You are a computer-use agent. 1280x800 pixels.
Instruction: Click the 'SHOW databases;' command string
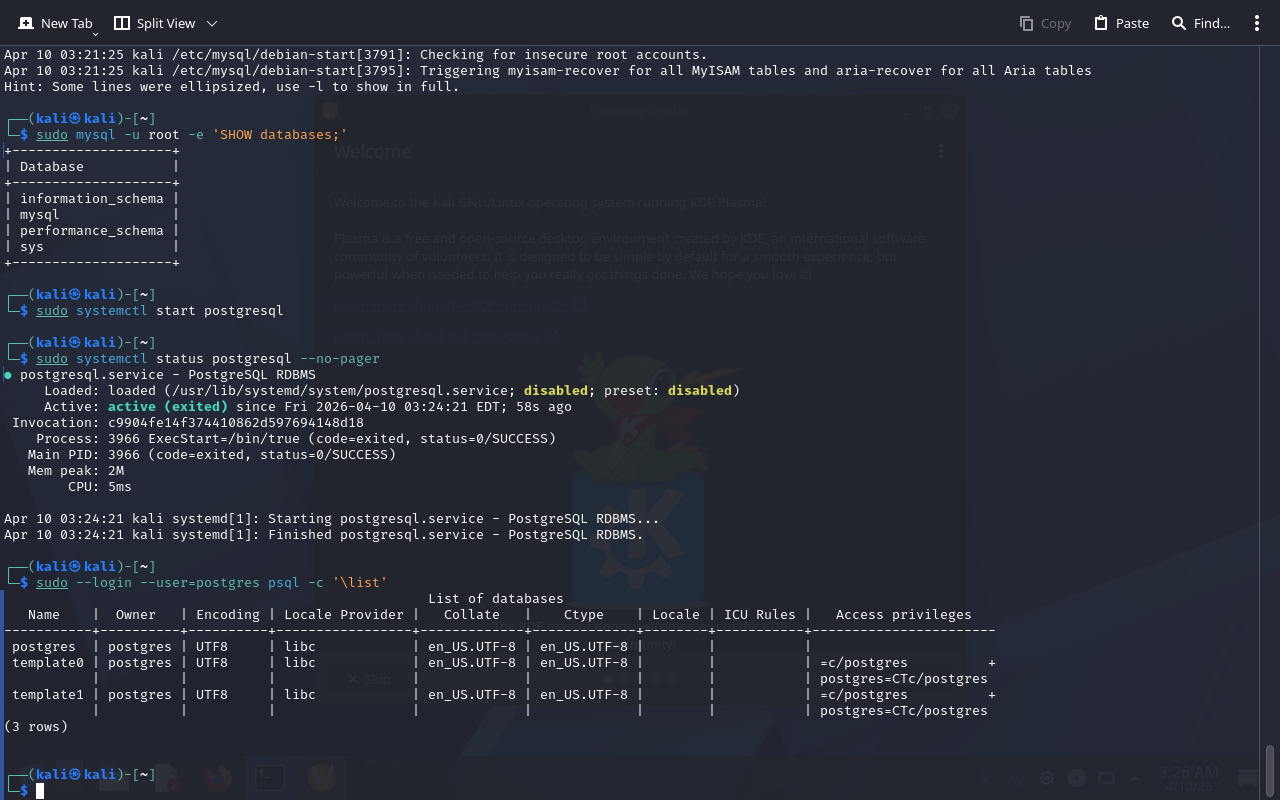click(279, 135)
